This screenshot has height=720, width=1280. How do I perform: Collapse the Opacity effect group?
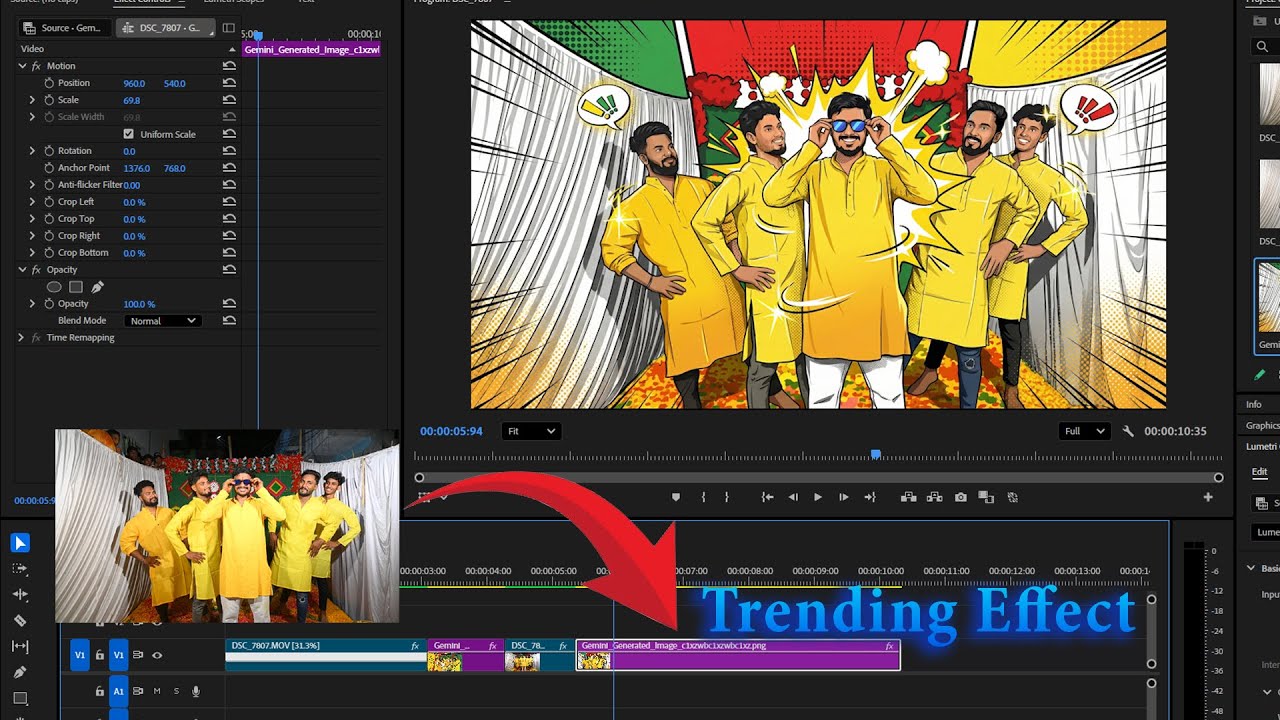tap(22, 270)
